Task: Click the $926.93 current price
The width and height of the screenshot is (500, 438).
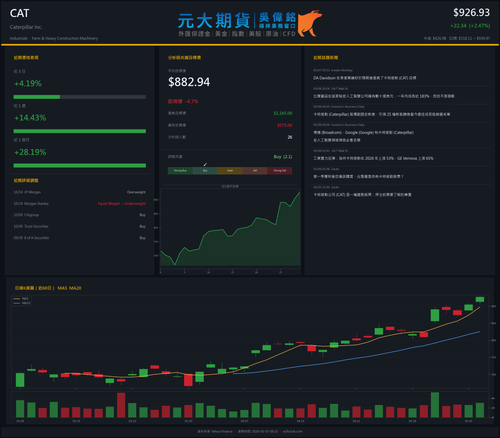Action: (471, 13)
